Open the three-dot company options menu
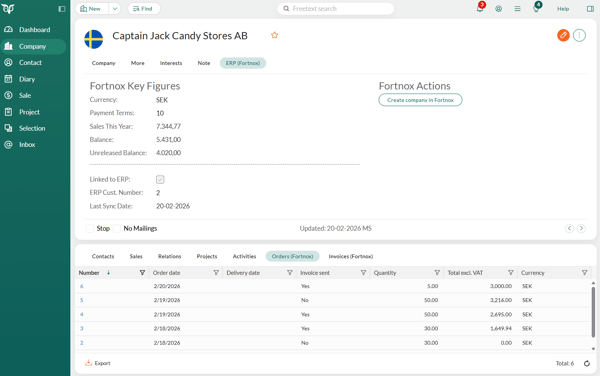The image size is (600, 376). click(579, 36)
